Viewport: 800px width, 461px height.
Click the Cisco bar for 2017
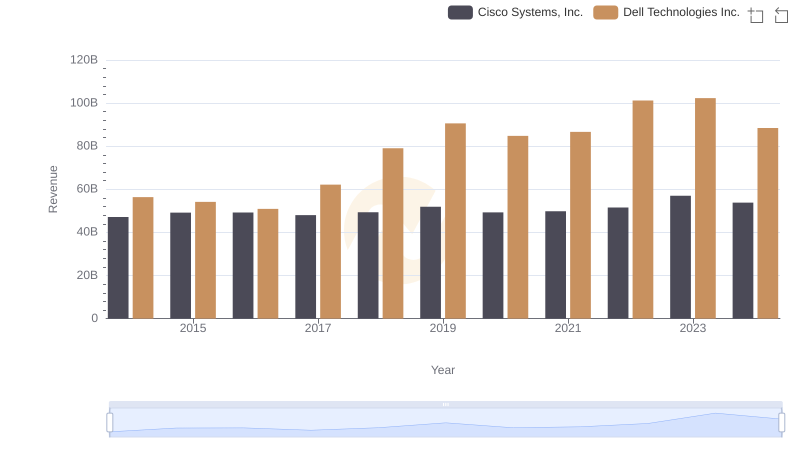coord(305,267)
